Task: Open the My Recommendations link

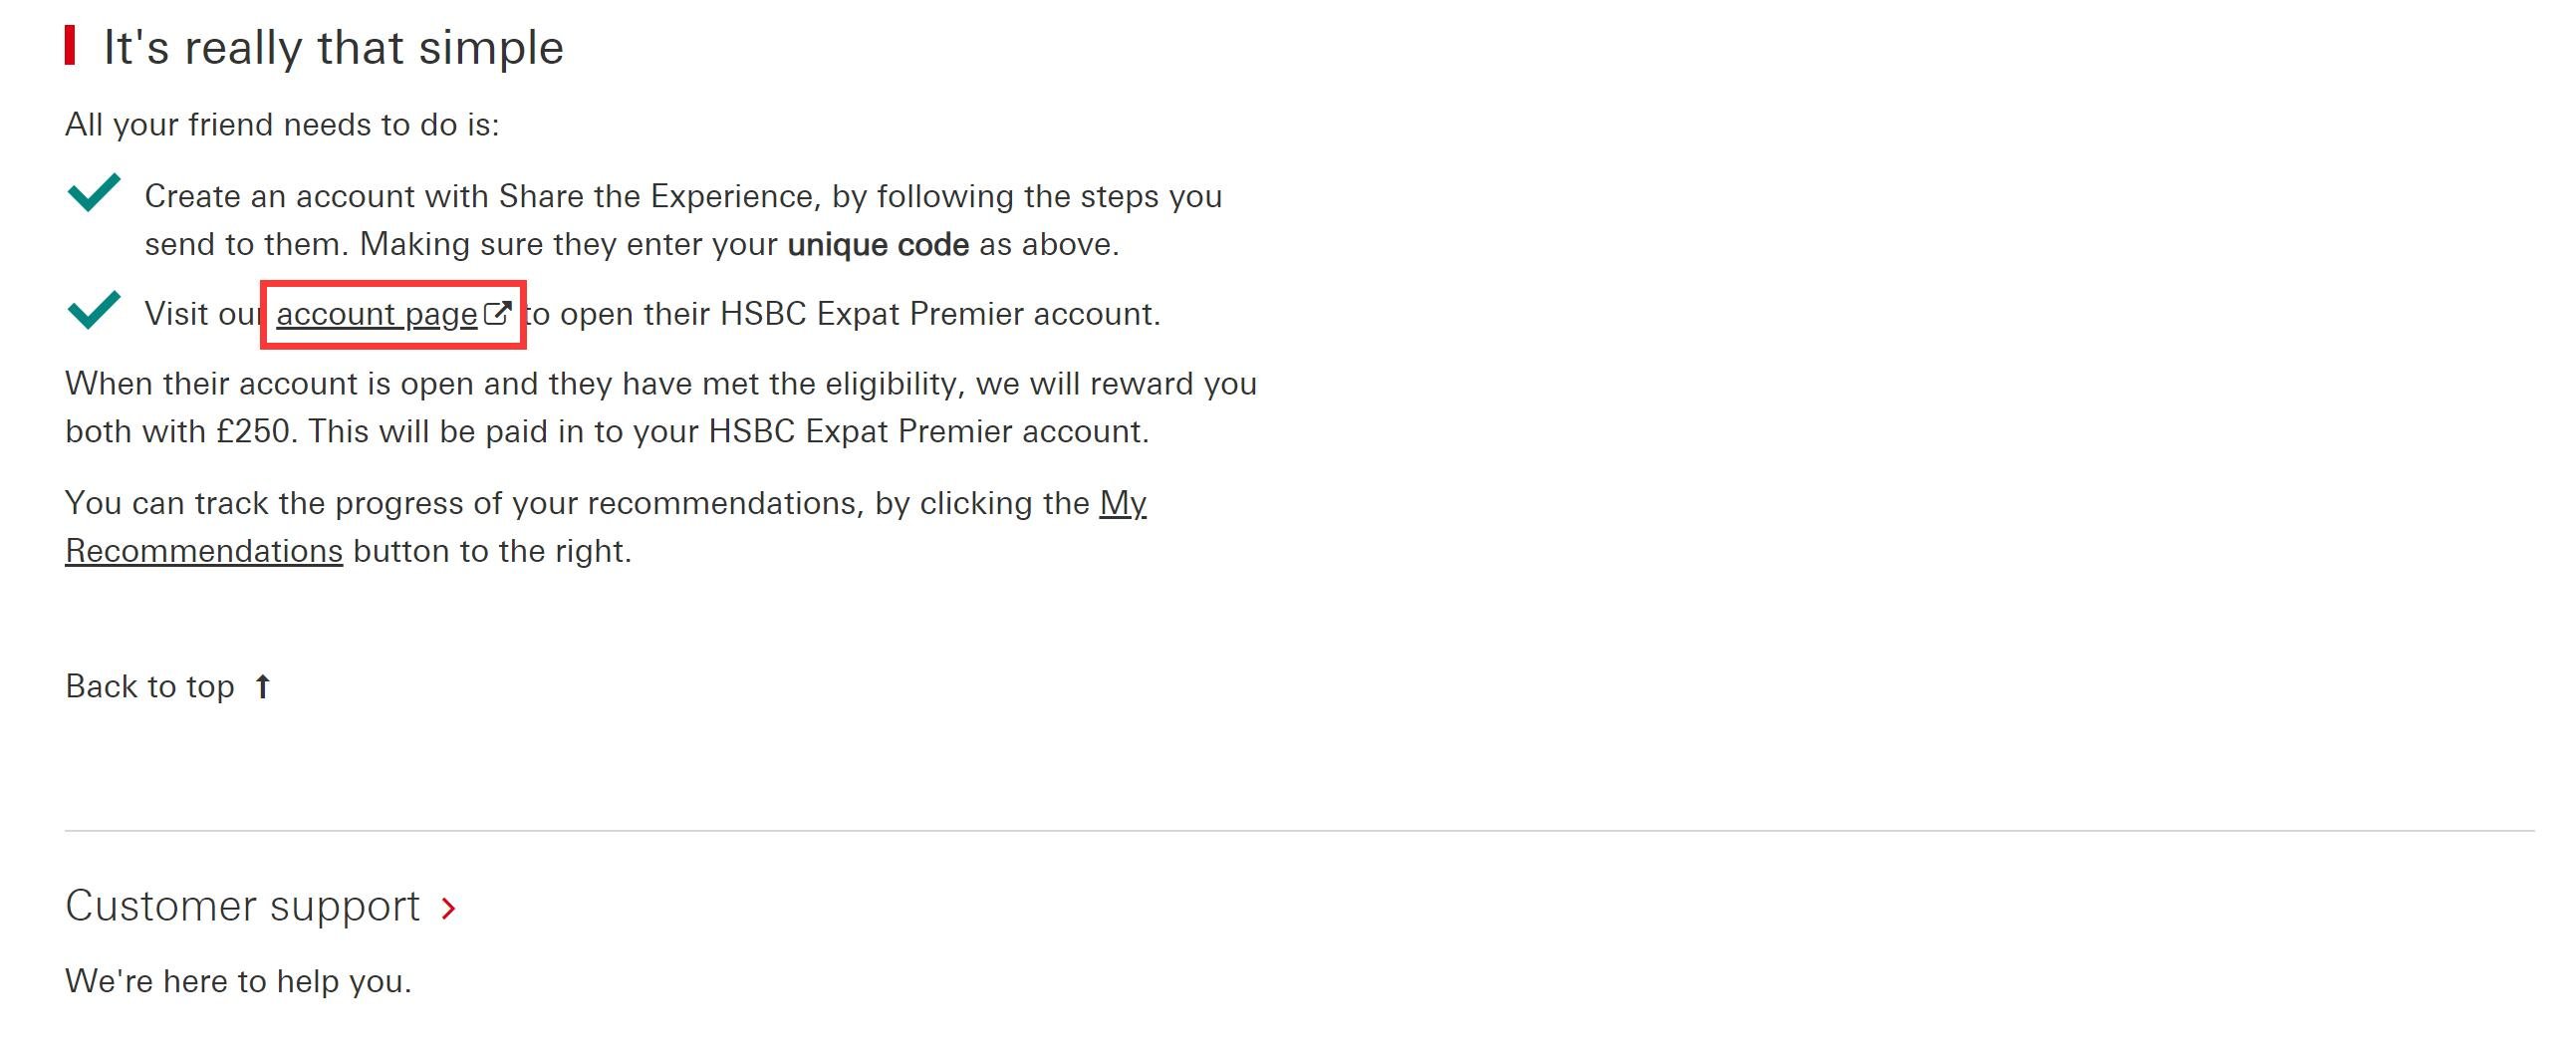Action: pyautogui.click(x=605, y=527)
